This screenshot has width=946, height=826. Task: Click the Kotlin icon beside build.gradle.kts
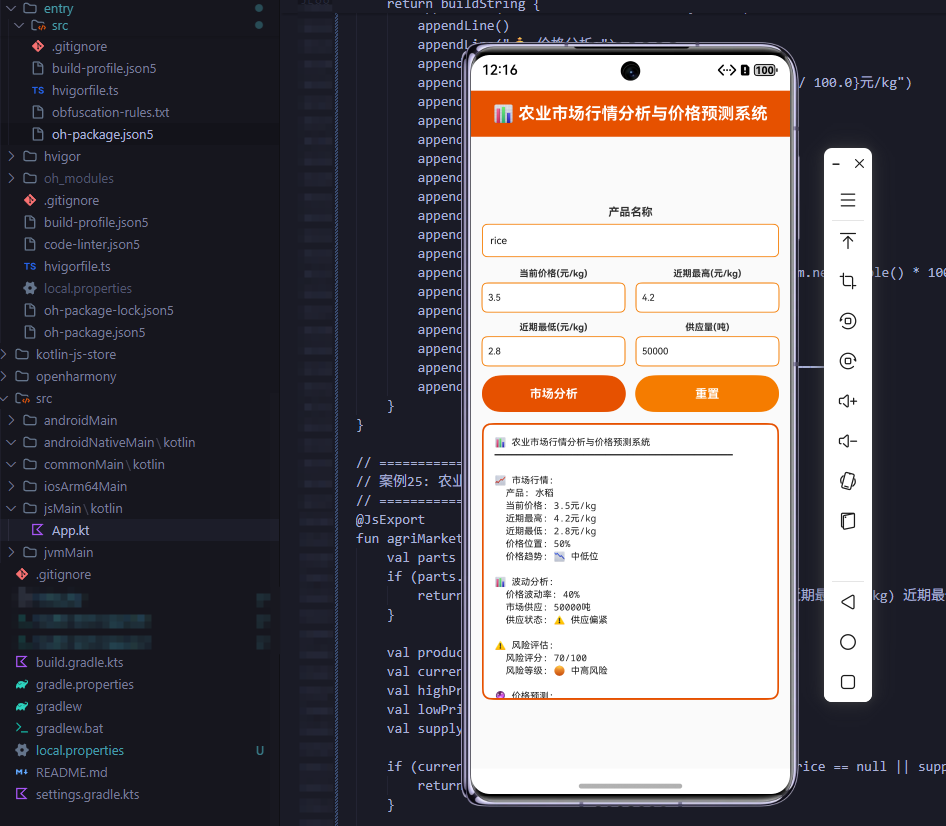(x=22, y=662)
